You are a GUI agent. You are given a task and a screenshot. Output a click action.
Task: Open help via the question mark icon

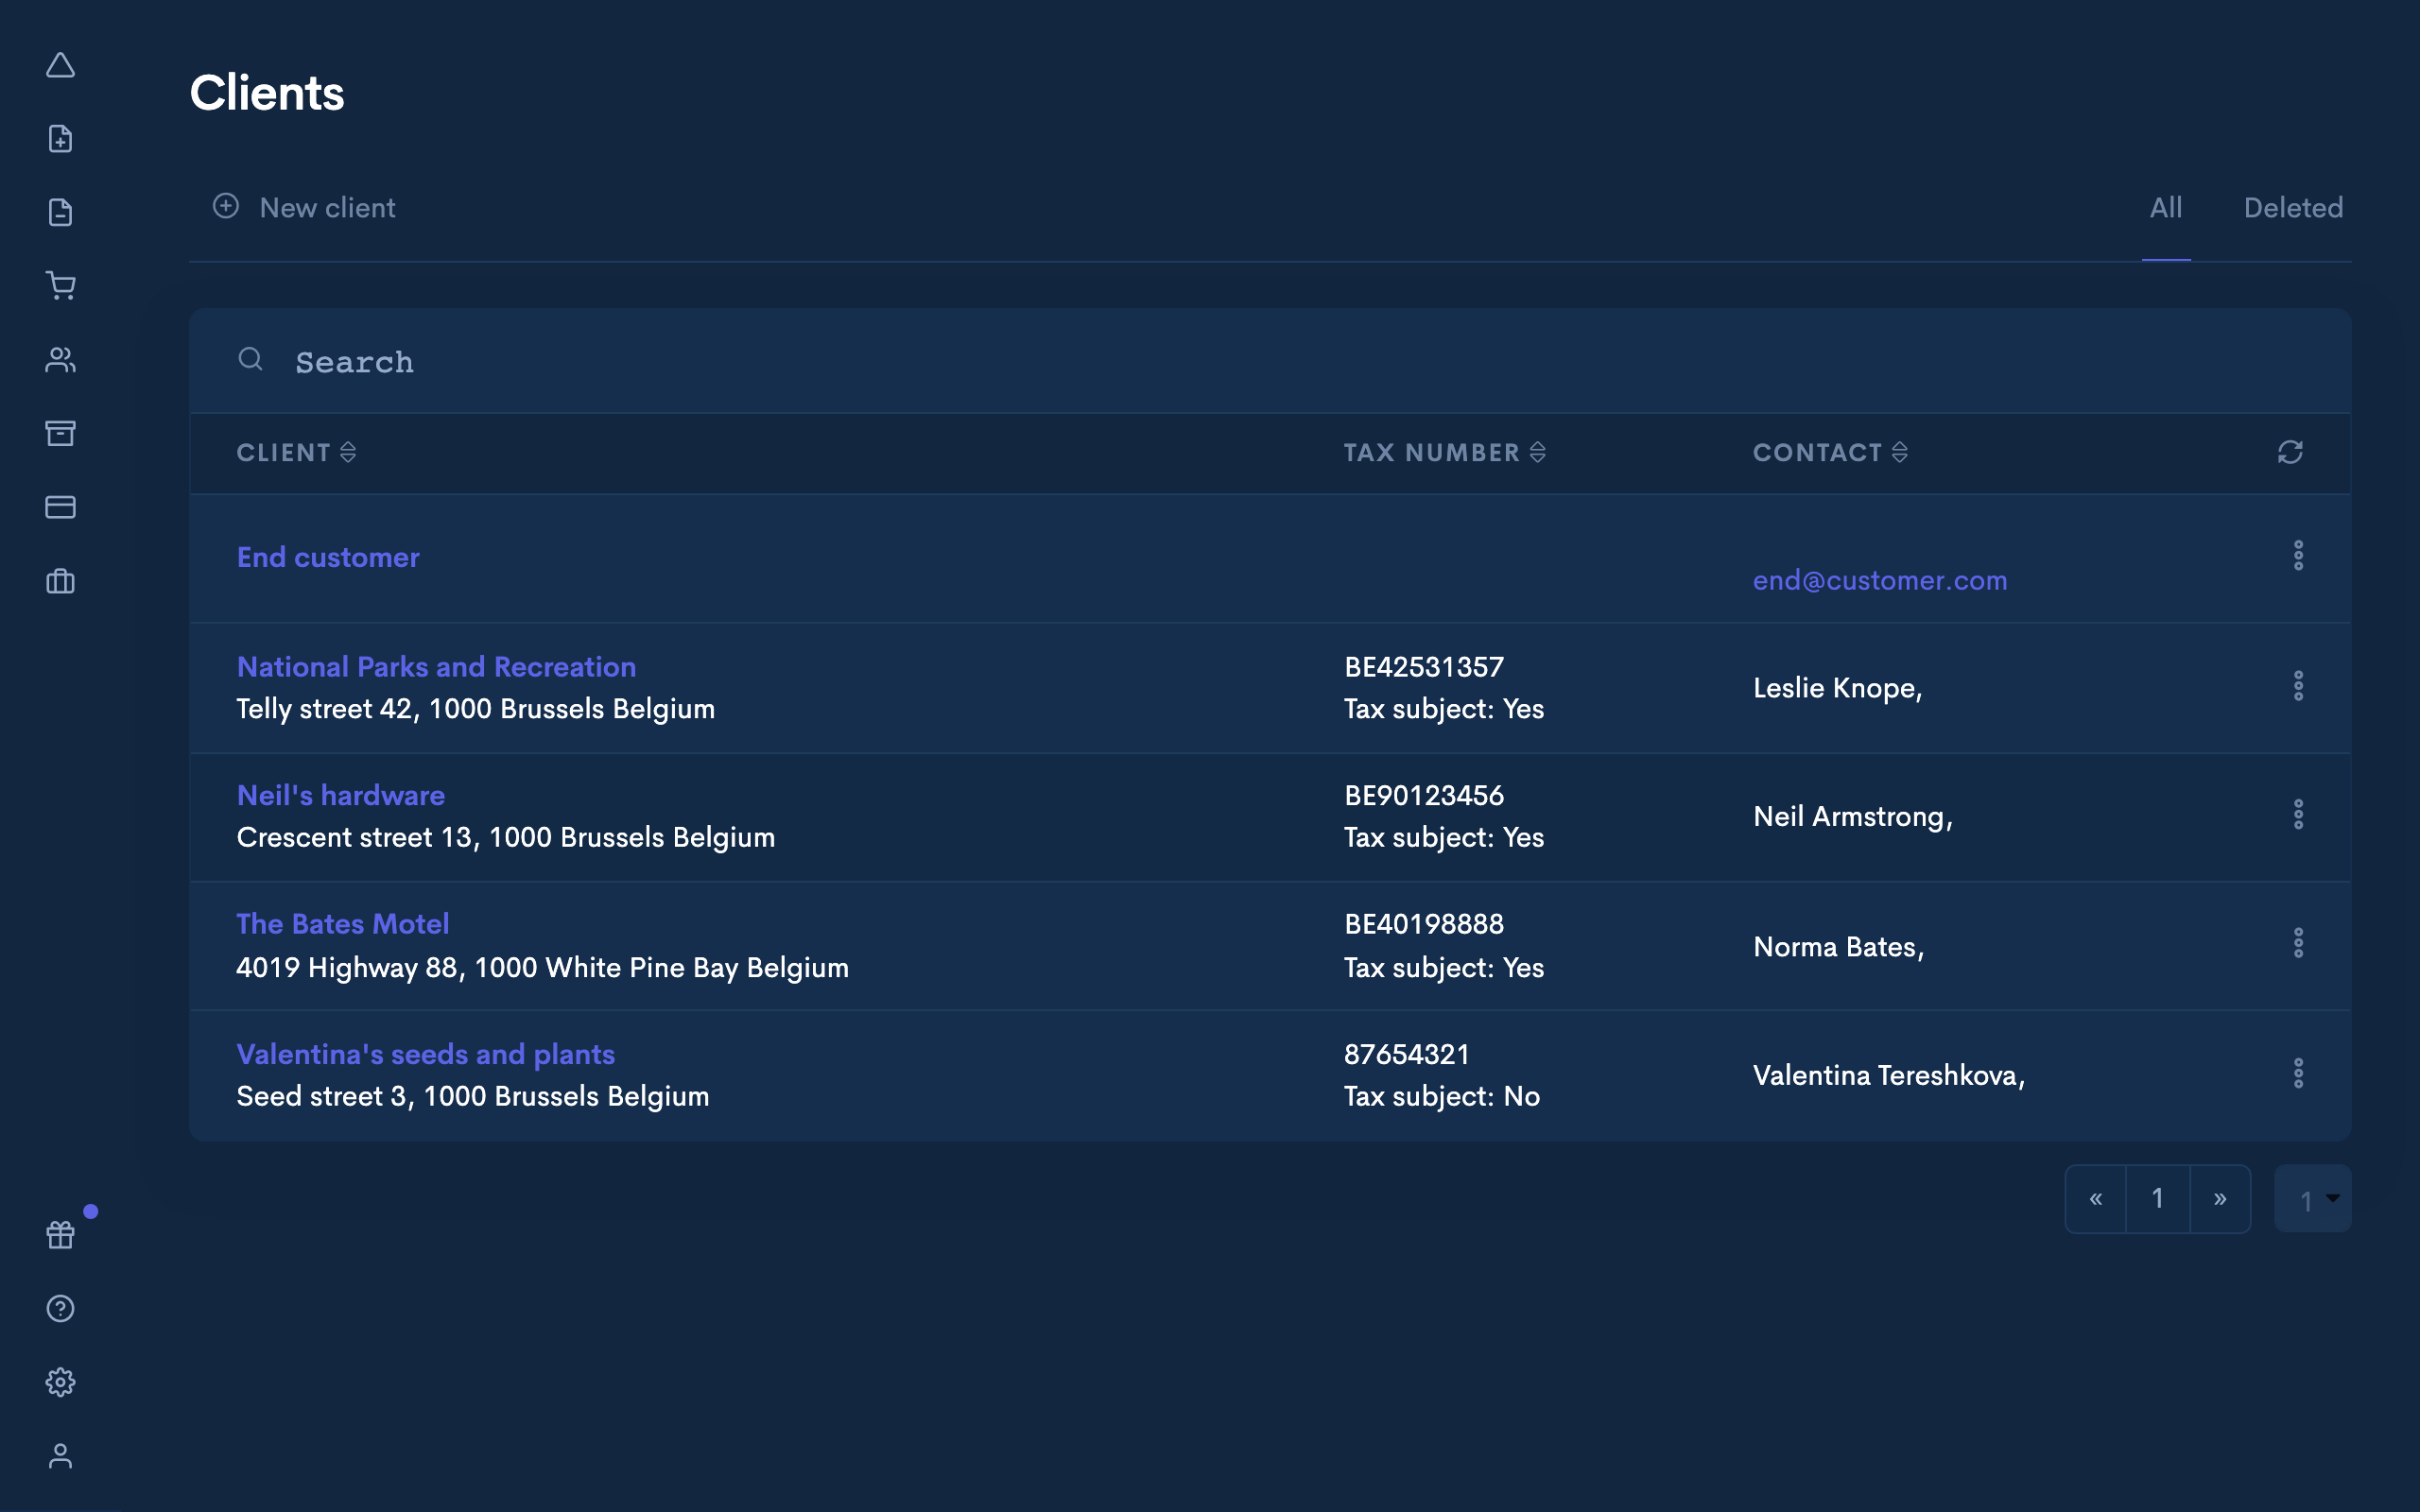coord(61,1308)
